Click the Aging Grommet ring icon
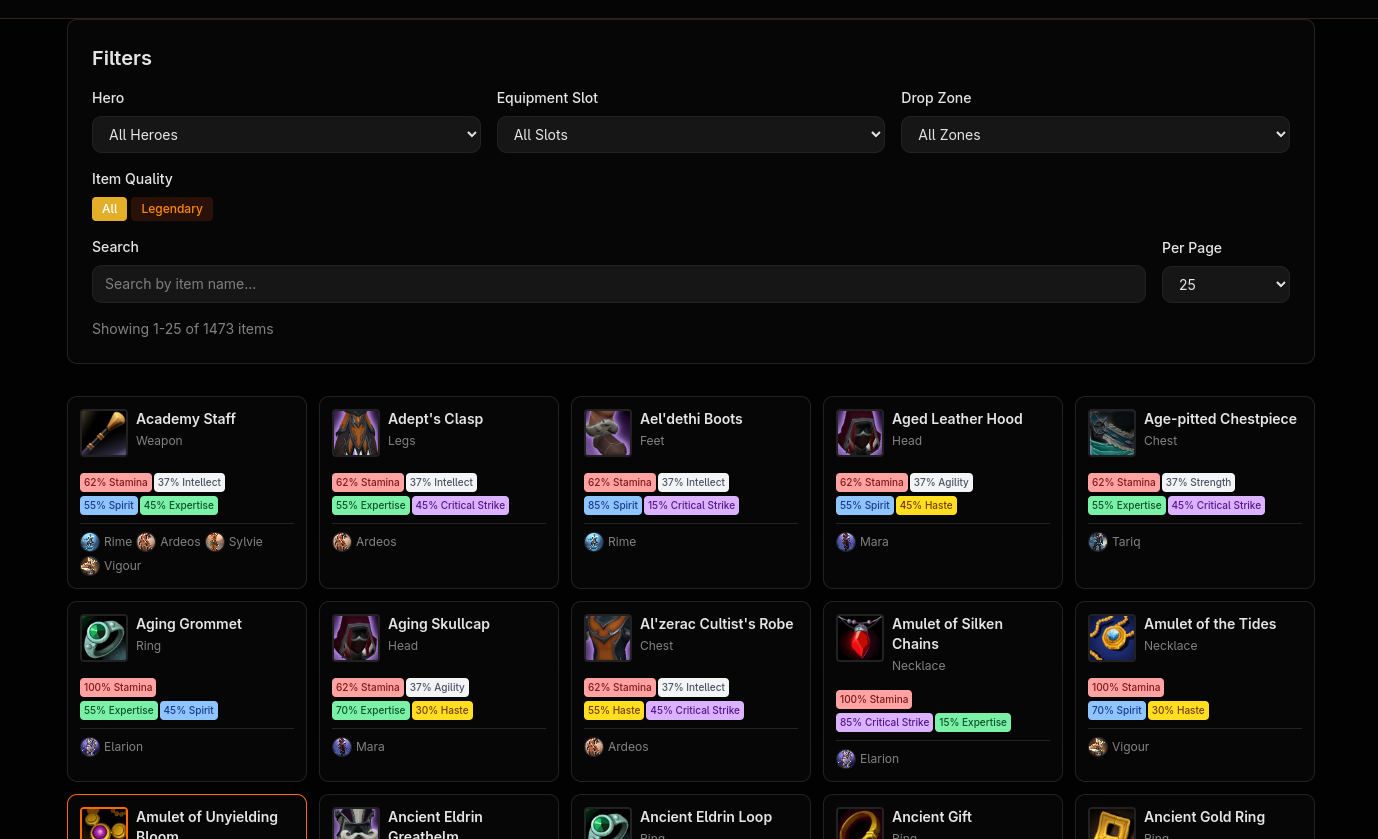This screenshot has width=1378, height=839. (x=104, y=637)
